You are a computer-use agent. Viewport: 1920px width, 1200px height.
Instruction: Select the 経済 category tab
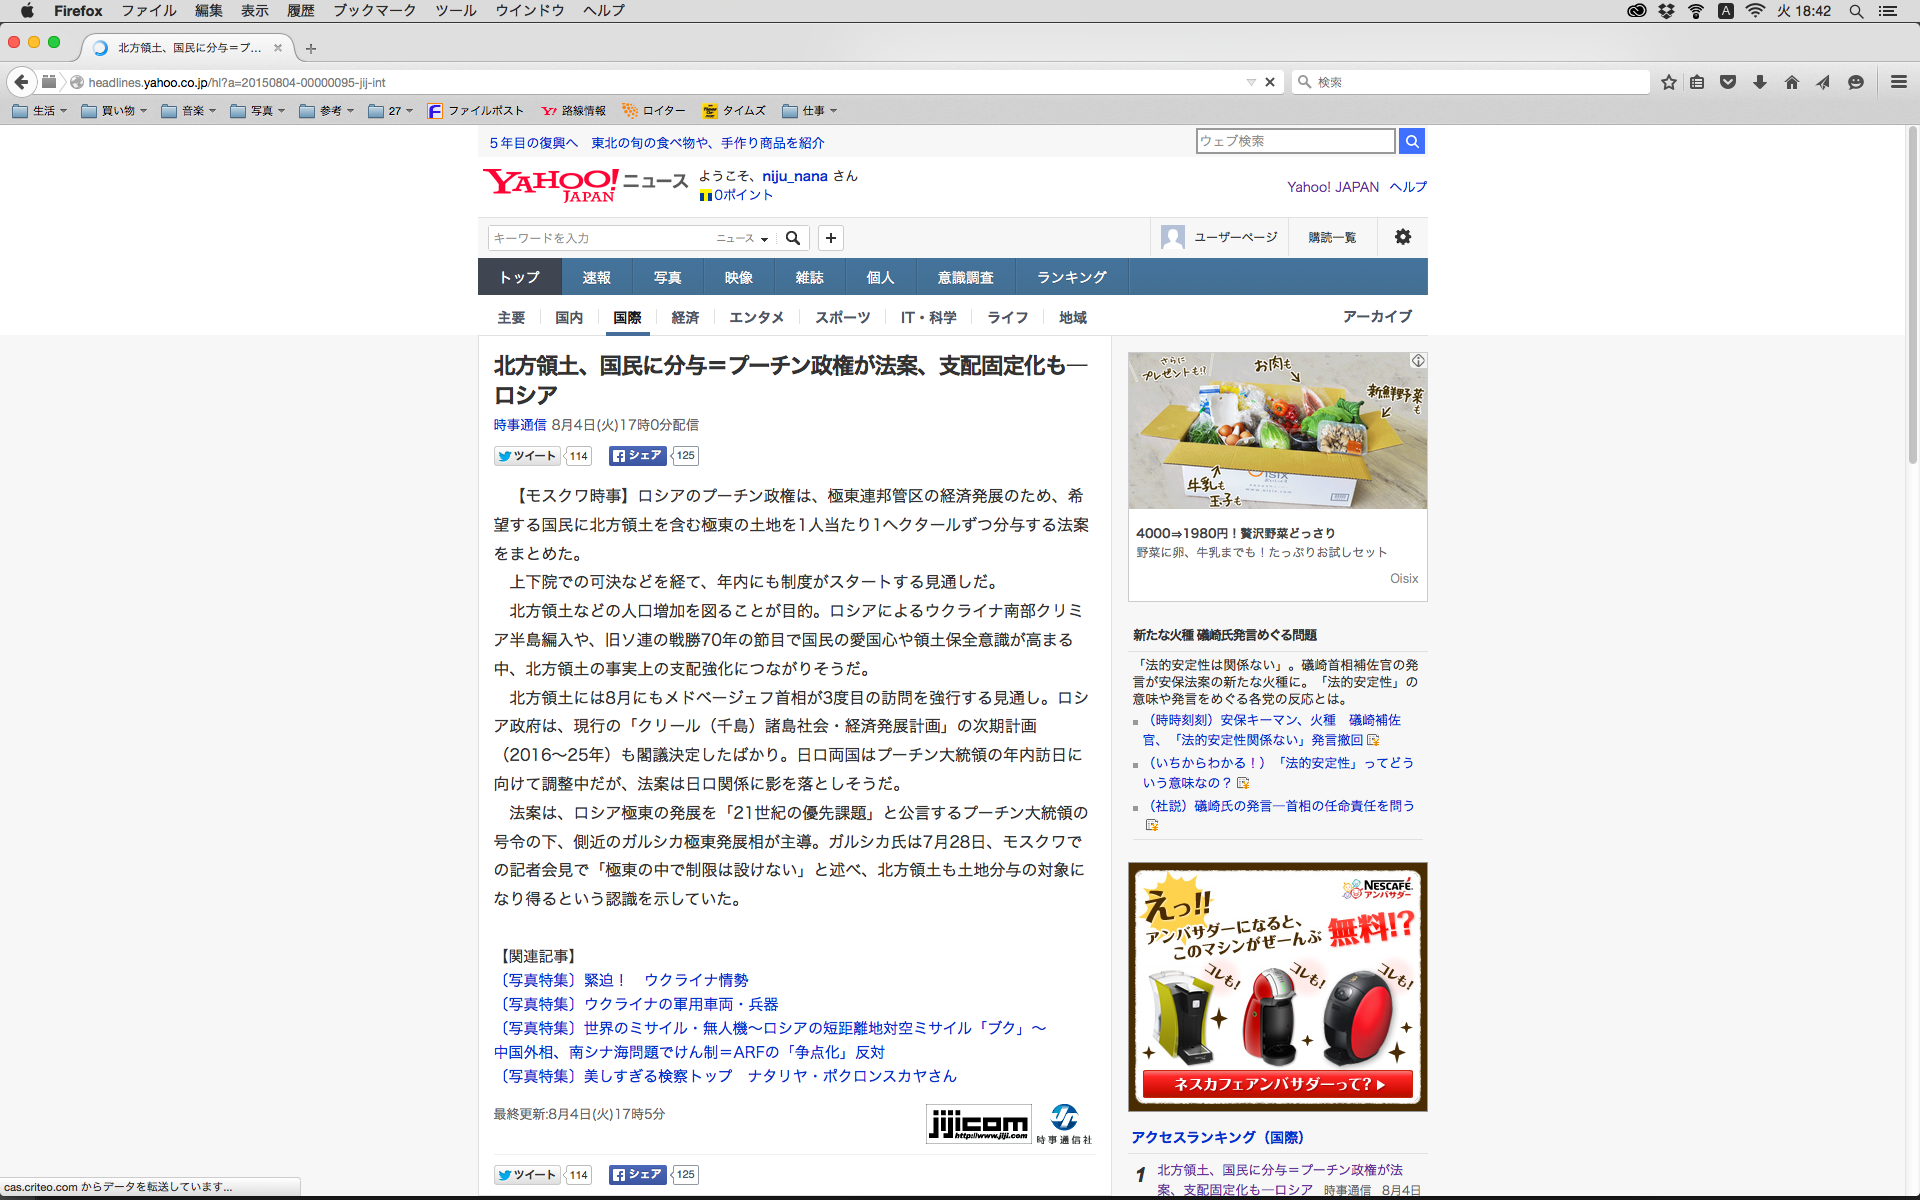[x=685, y=317]
